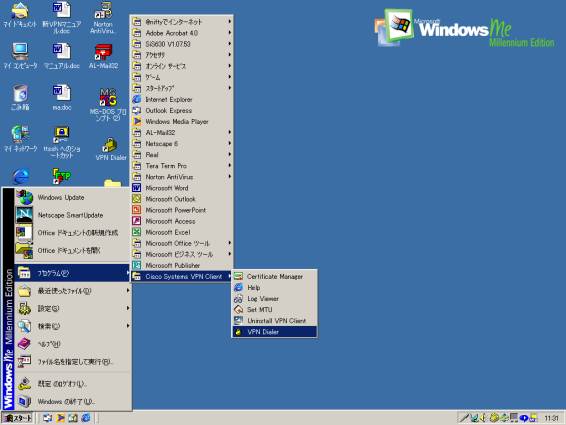Viewport: 566px width, 425px height.
Task: Click Windows Update in Start menu
Action: (73, 198)
